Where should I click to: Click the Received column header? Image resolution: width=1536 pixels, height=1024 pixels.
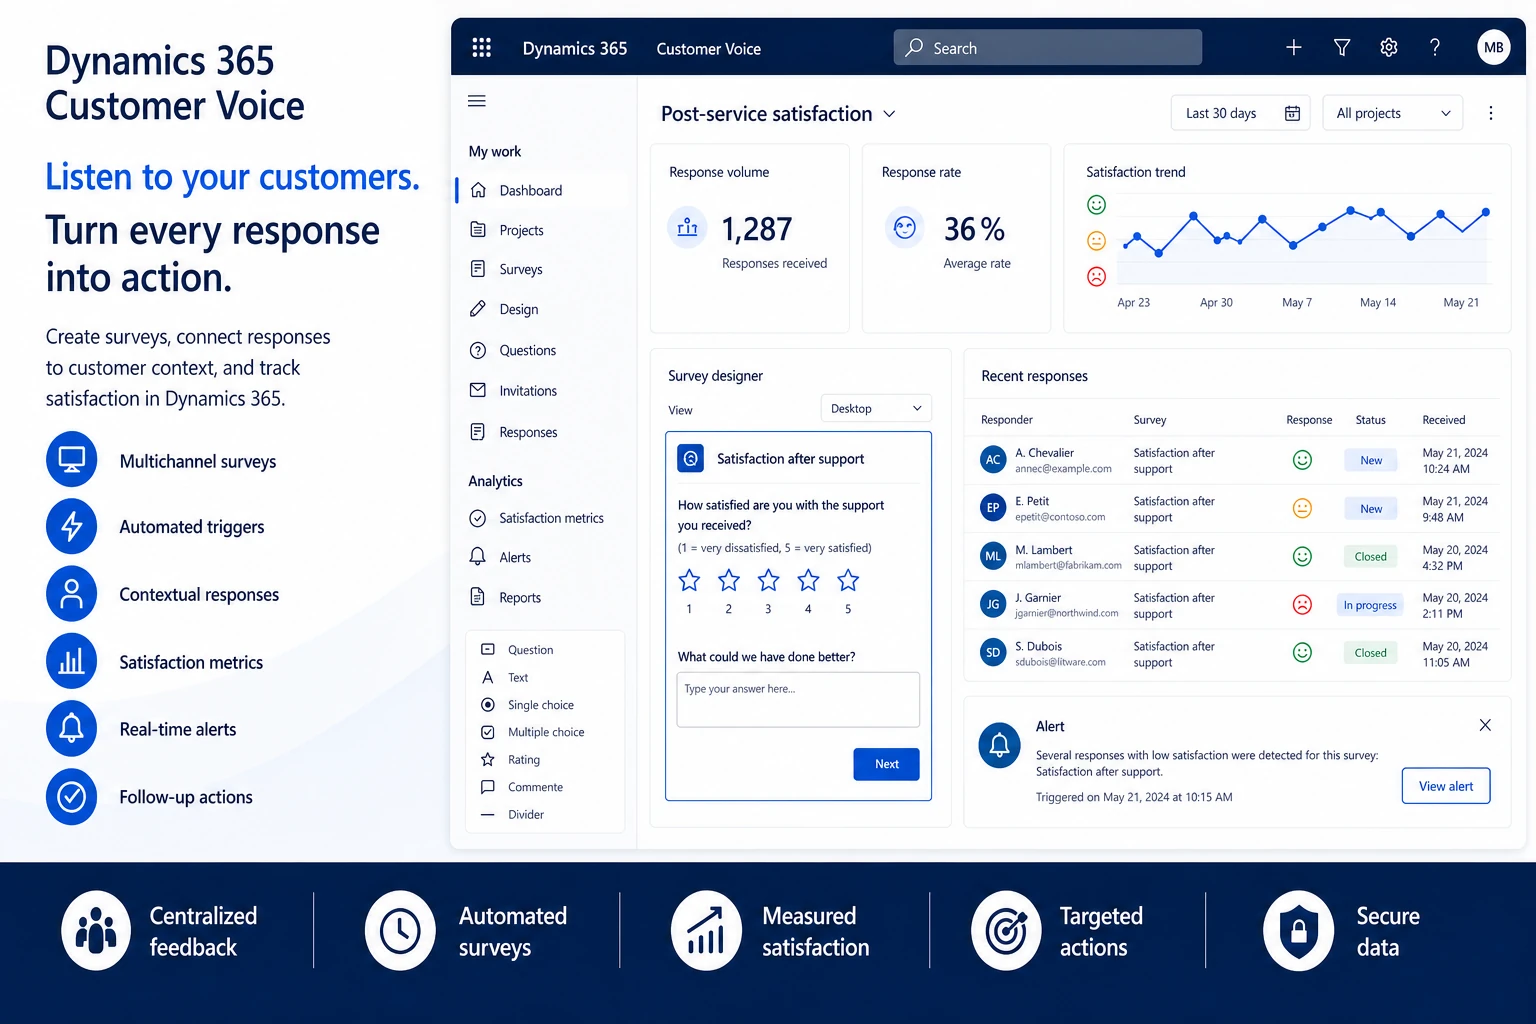(x=1444, y=420)
